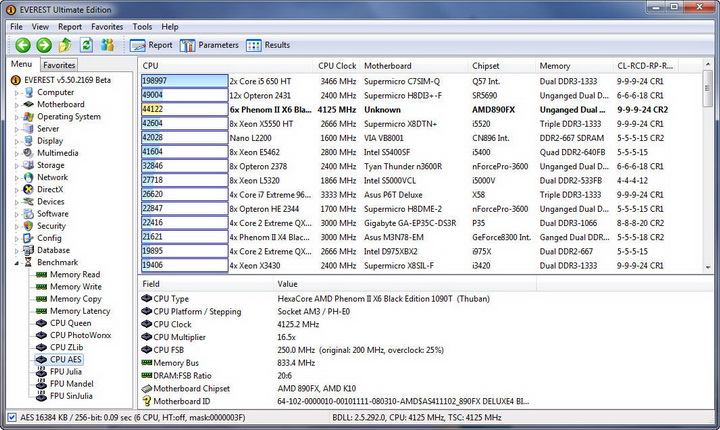Screen dimensions: 720x430
Task: Expand the Database tree node
Action: click(17, 250)
